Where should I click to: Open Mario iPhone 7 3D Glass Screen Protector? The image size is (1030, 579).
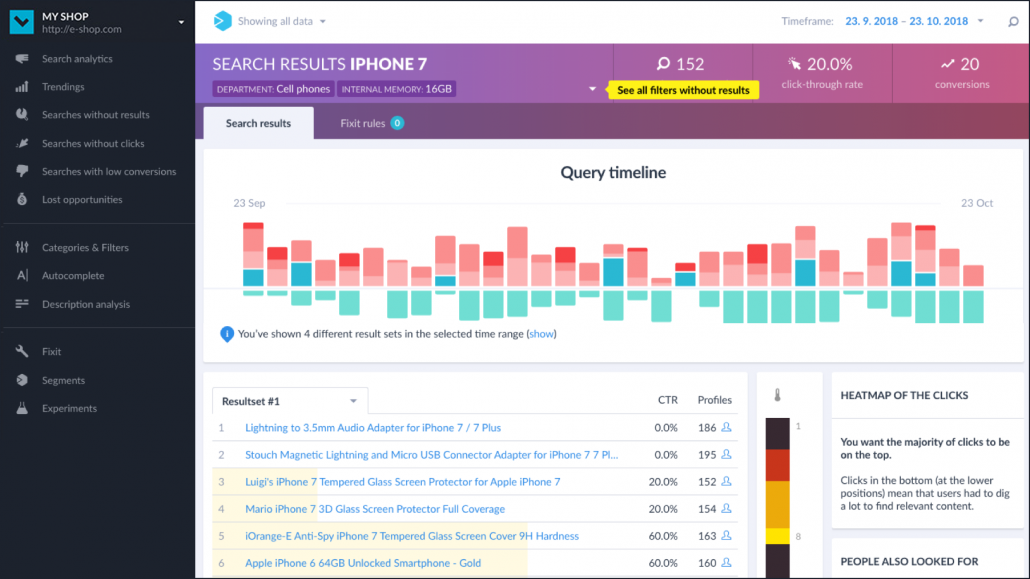point(375,509)
